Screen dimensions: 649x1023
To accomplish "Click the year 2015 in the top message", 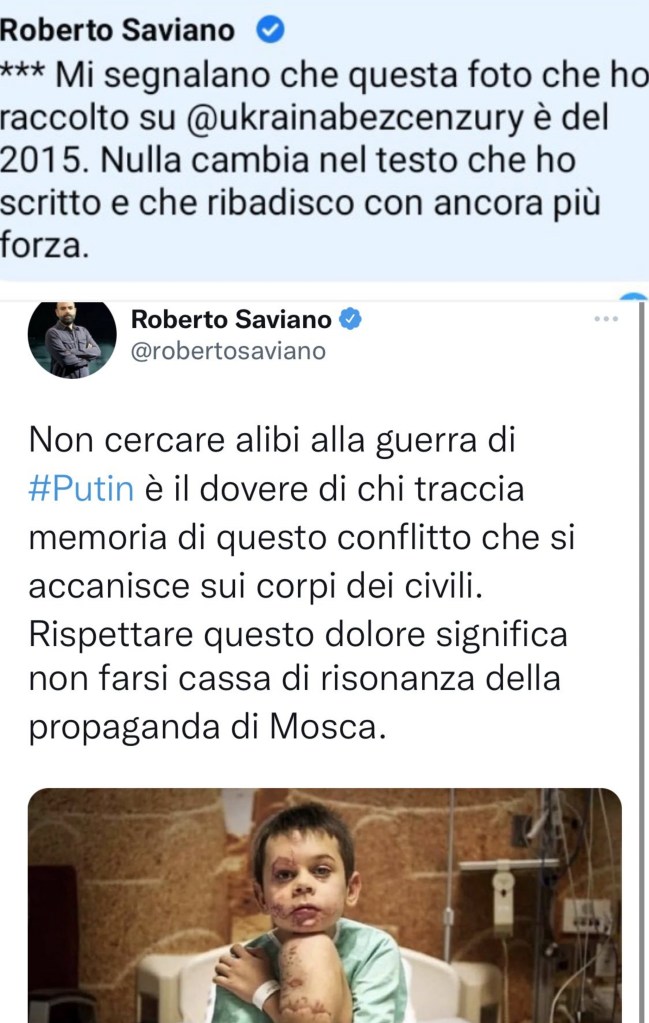I will pos(44,160).
